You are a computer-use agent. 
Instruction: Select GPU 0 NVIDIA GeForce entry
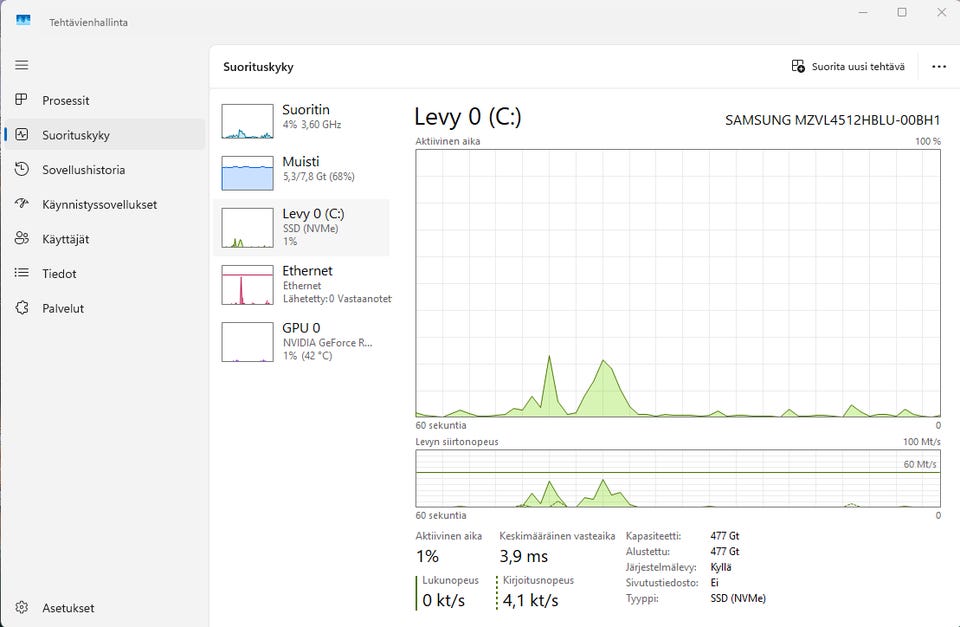pos(301,342)
